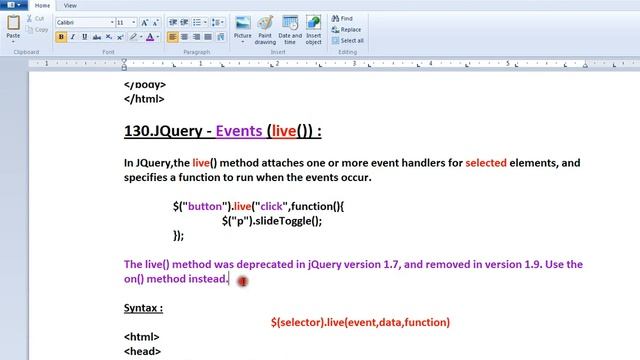Click the $("button").live("click",function(){ line
This screenshot has width=640, height=360.
coord(258,206)
